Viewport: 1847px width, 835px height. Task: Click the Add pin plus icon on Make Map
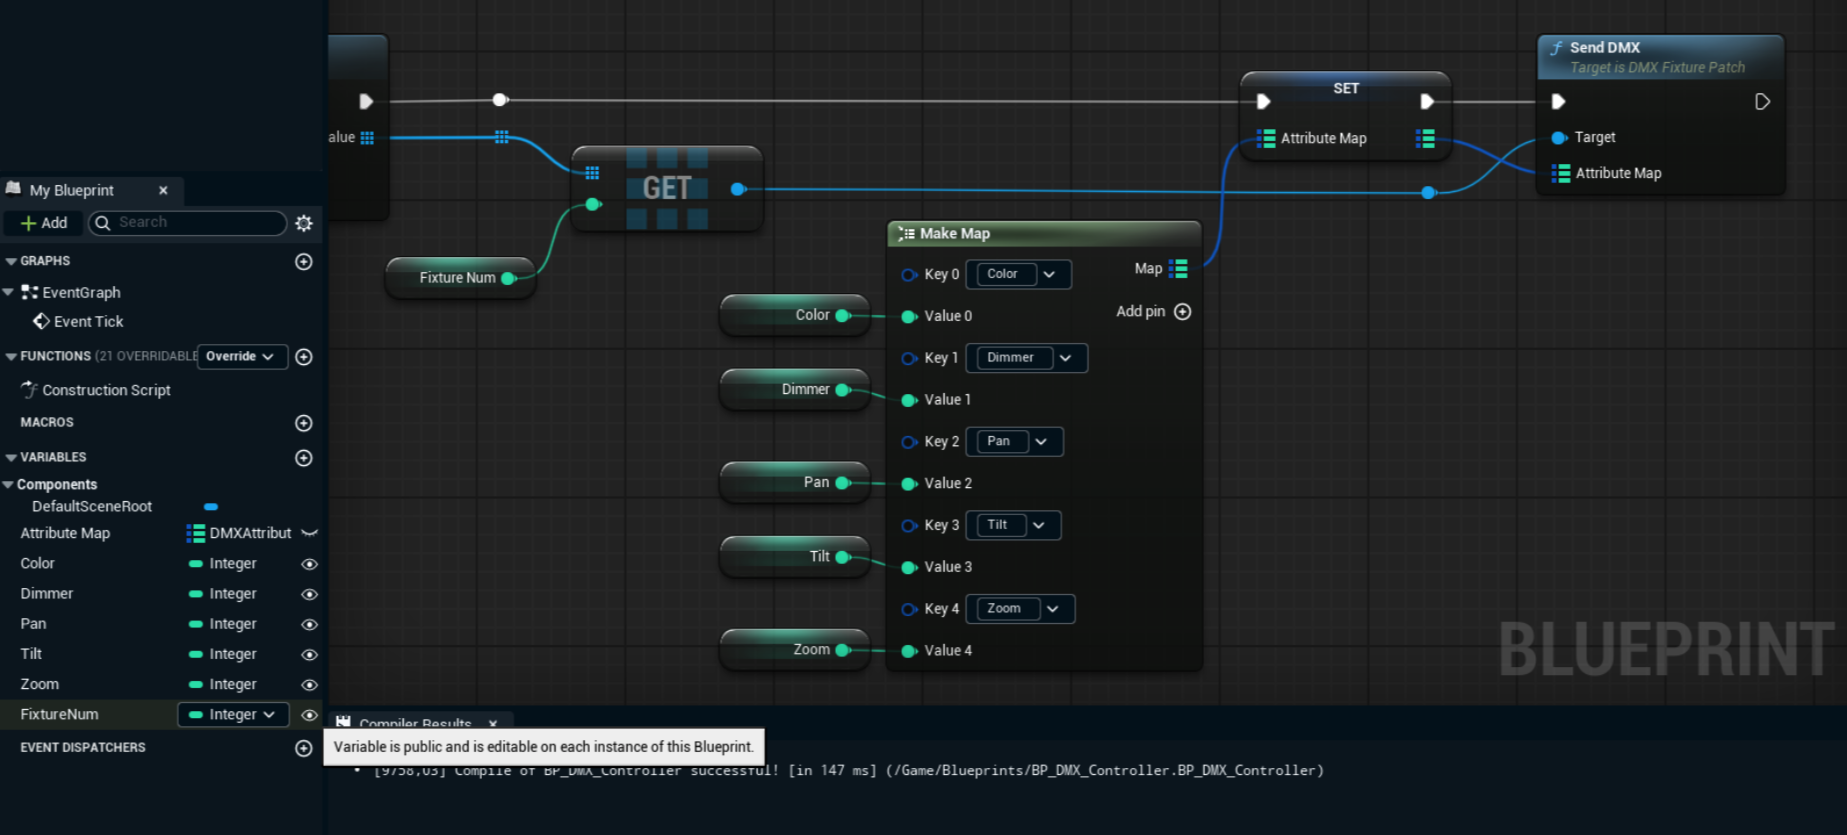[x=1182, y=312]
